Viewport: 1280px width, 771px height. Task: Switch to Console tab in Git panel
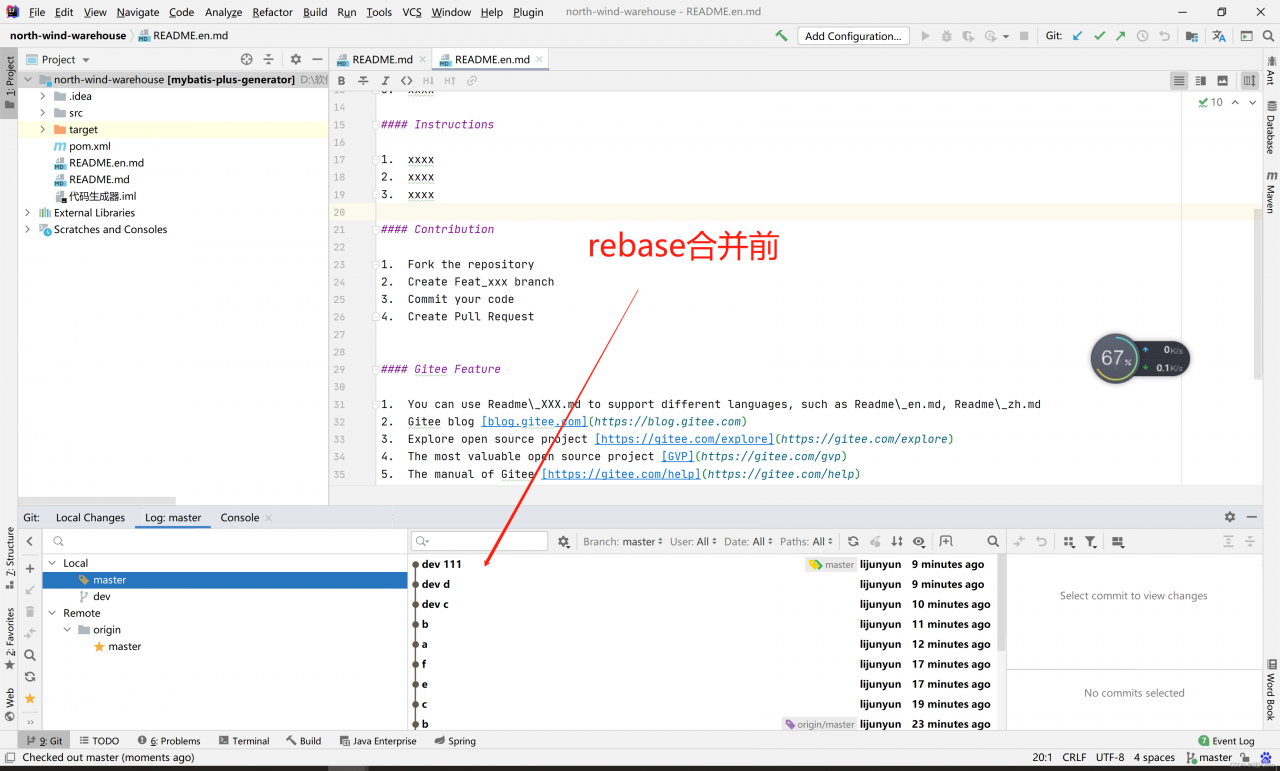tap(240, 517)
